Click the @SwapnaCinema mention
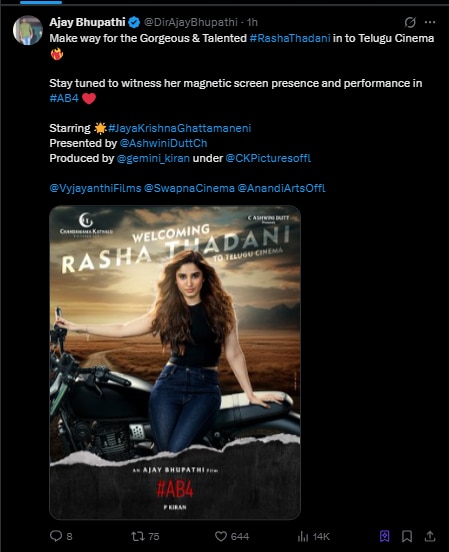 point(189,188)
